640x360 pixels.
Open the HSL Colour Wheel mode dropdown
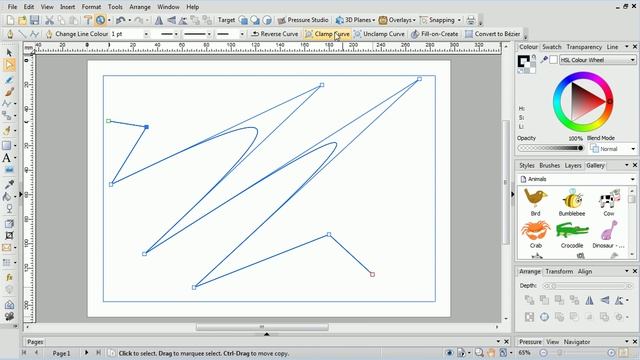pos(632,60)
